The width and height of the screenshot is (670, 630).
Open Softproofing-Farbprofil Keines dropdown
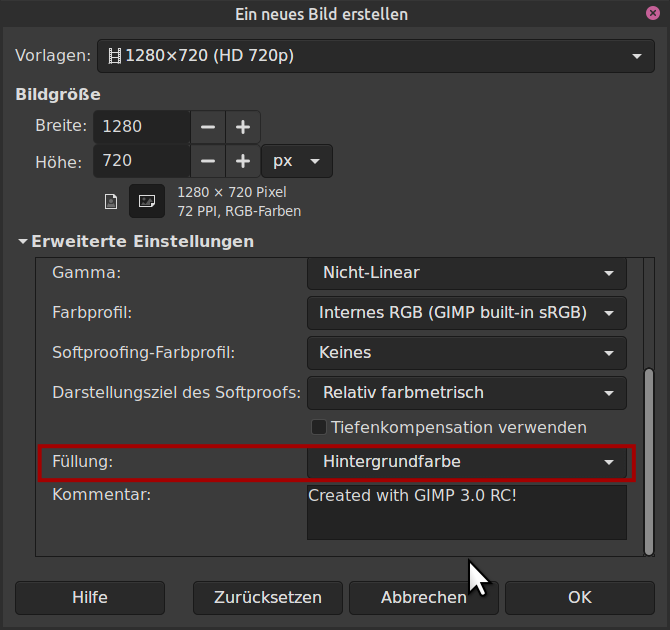[x=467, y=353]
